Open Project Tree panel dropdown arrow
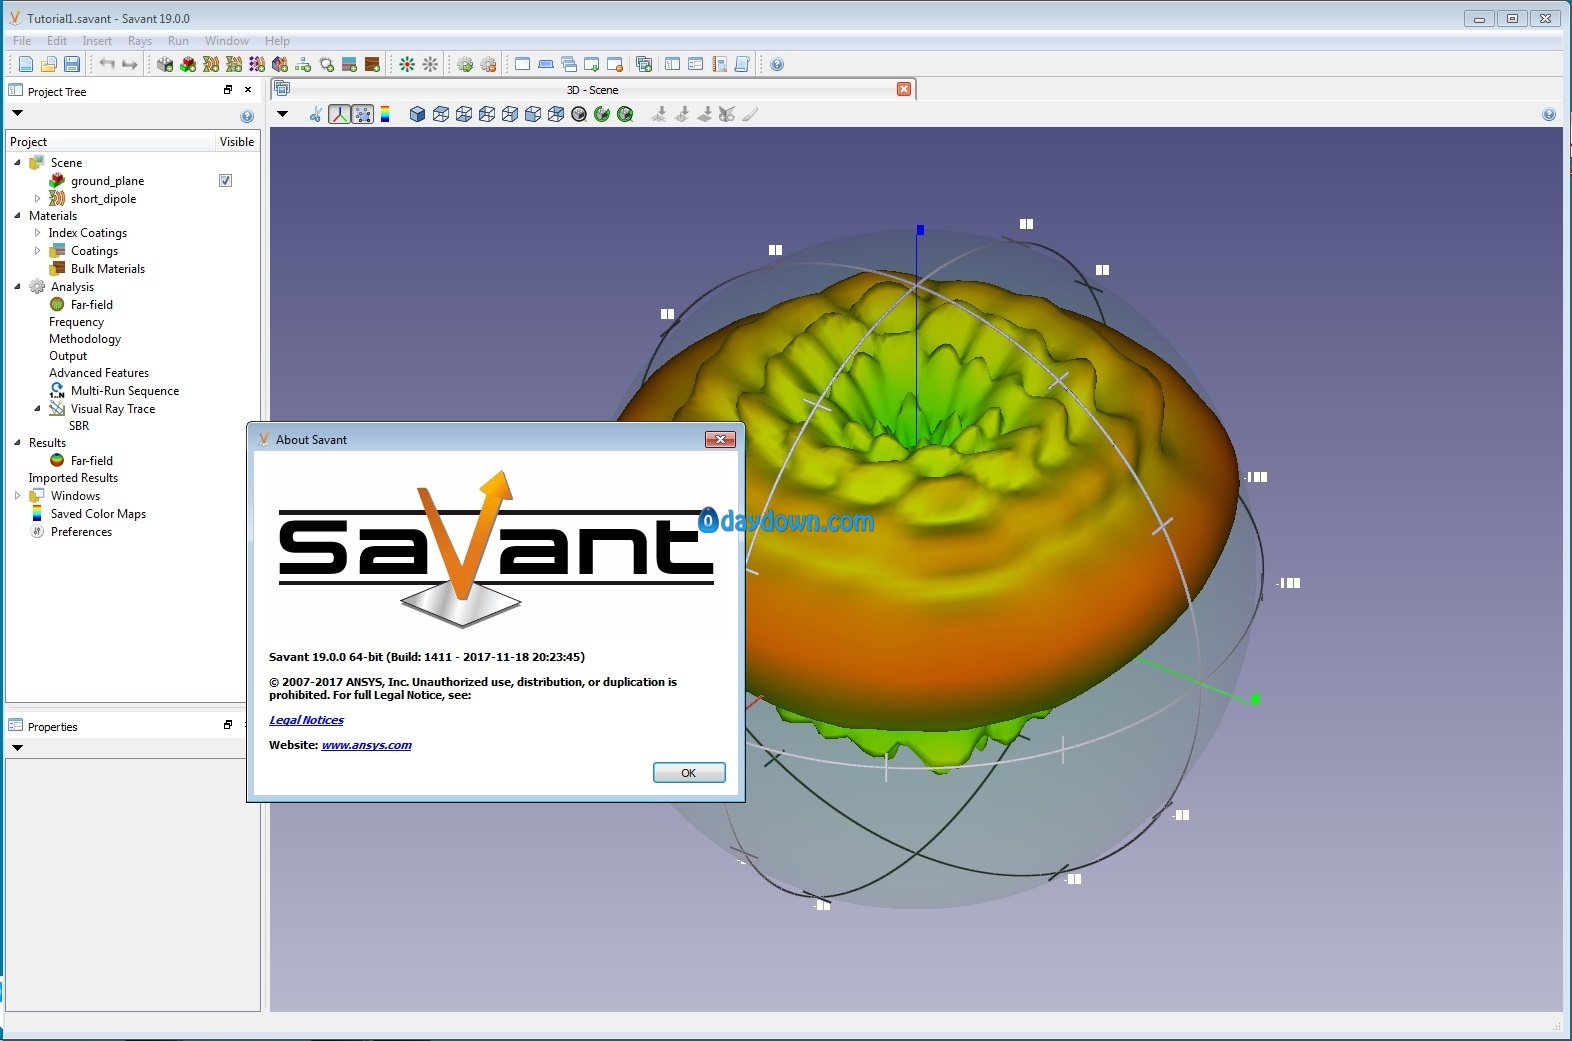The width and height of the screenshot is (1572, 1041). [17, 113]
